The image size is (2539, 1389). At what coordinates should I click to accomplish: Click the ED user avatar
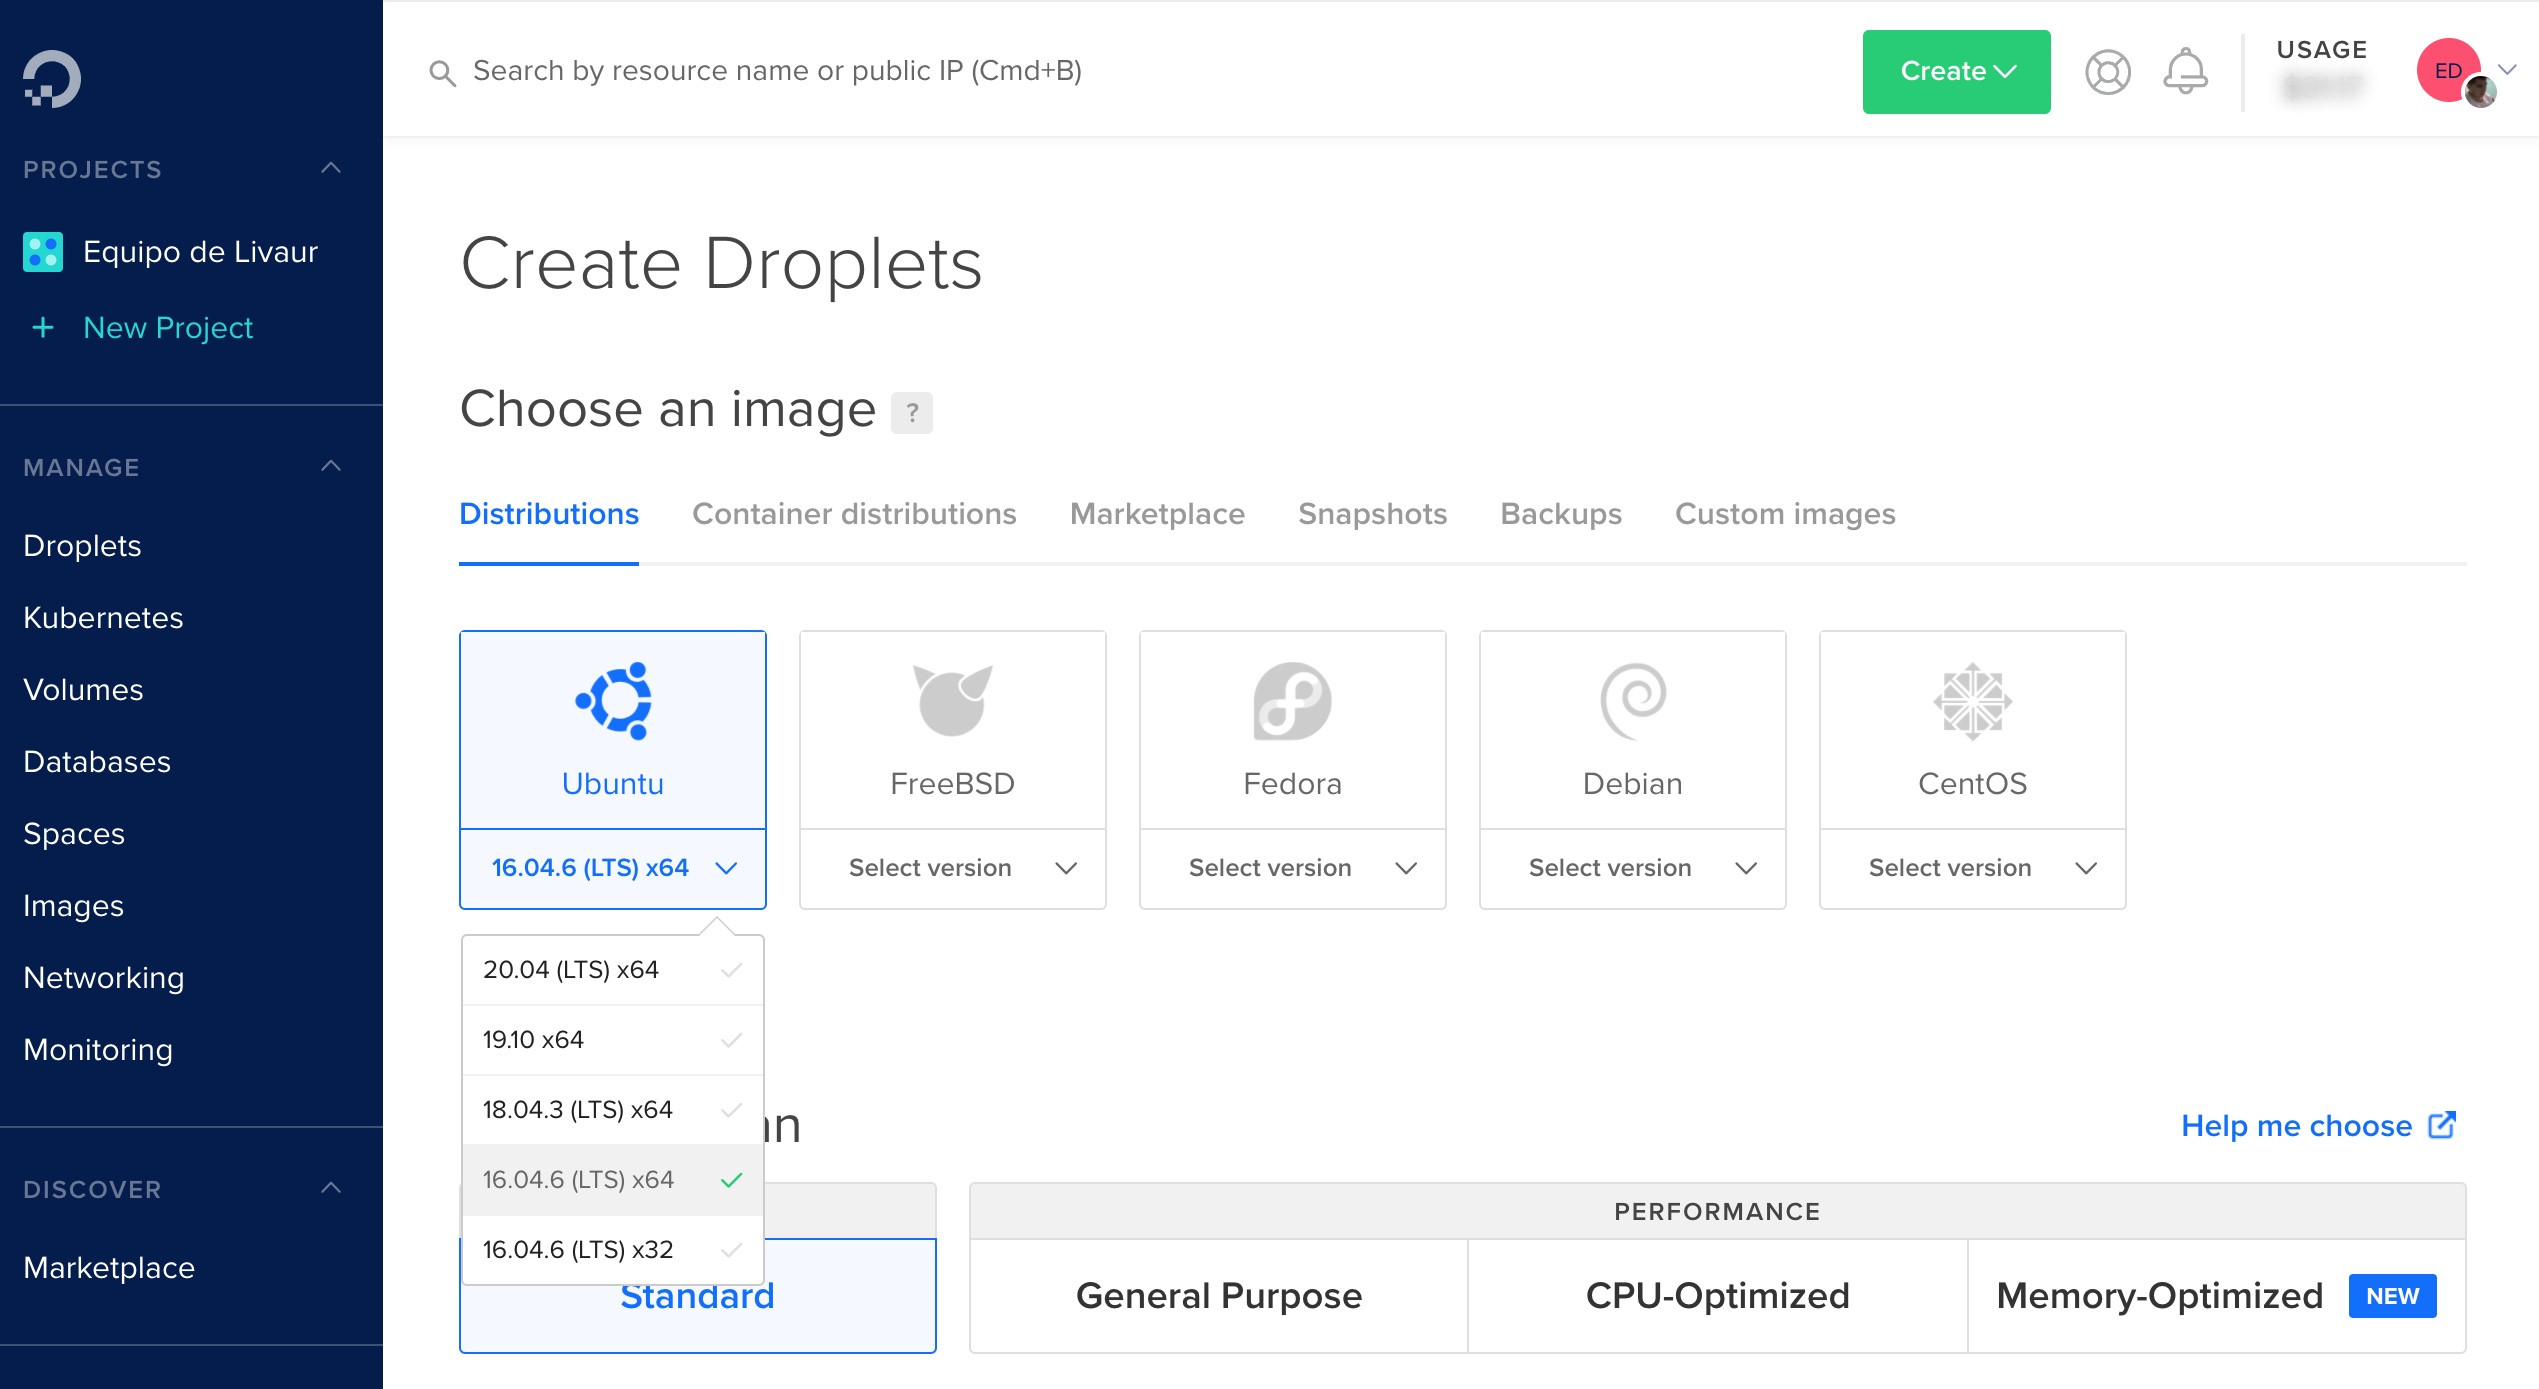[2450, 70]
